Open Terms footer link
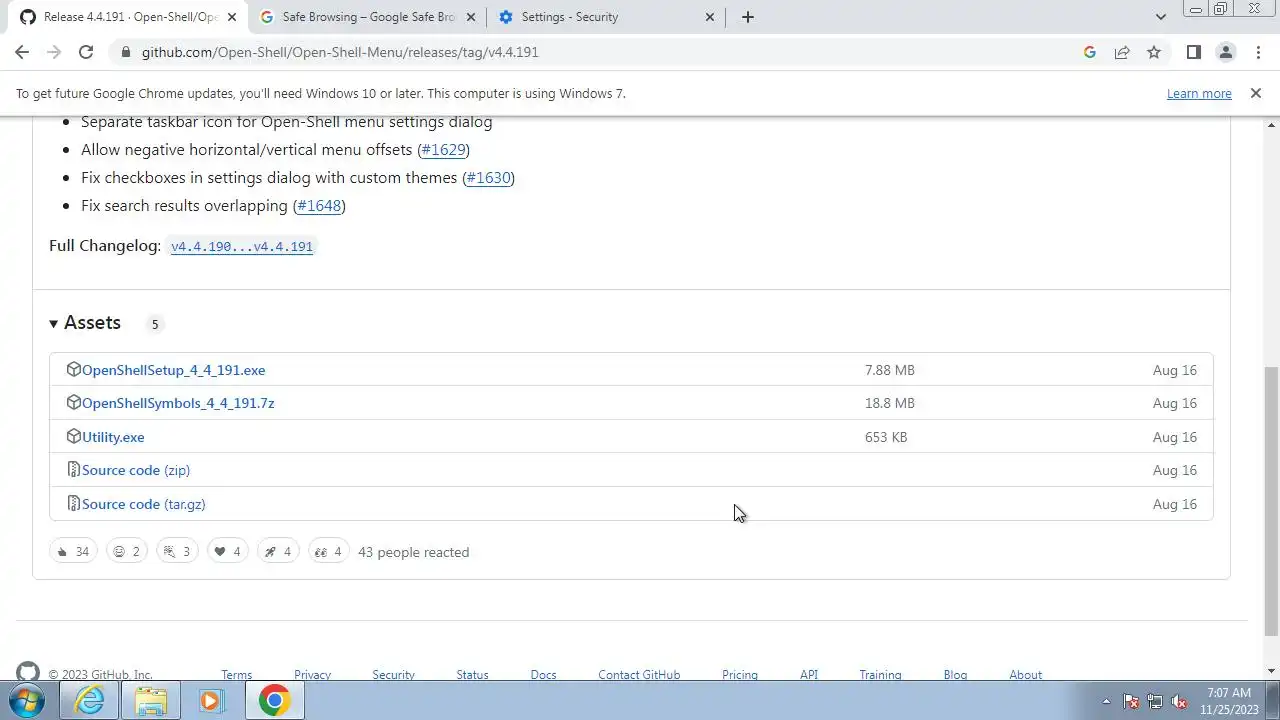Screen dimensions: 1280x720 point(237,675)
